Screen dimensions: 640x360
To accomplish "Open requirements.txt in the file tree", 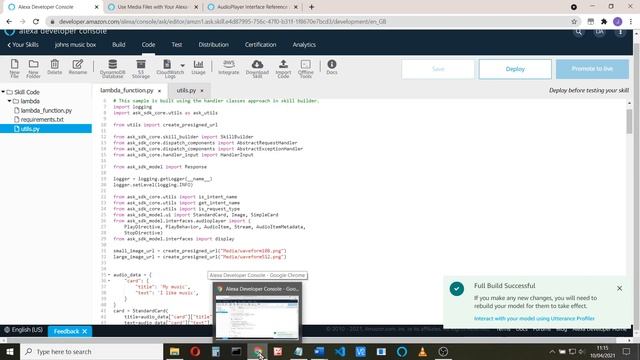I will (x=42, y=119).
